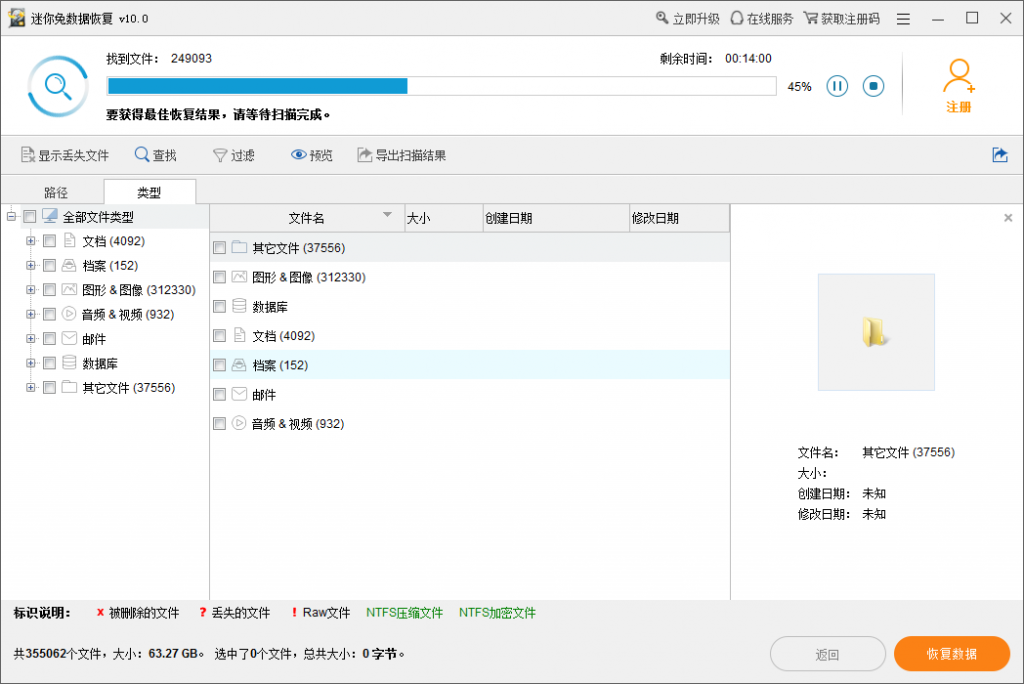Select 图形 & 图像 (312330) row text
Screen dimensions: 1024x684
(x=309, y=277)
